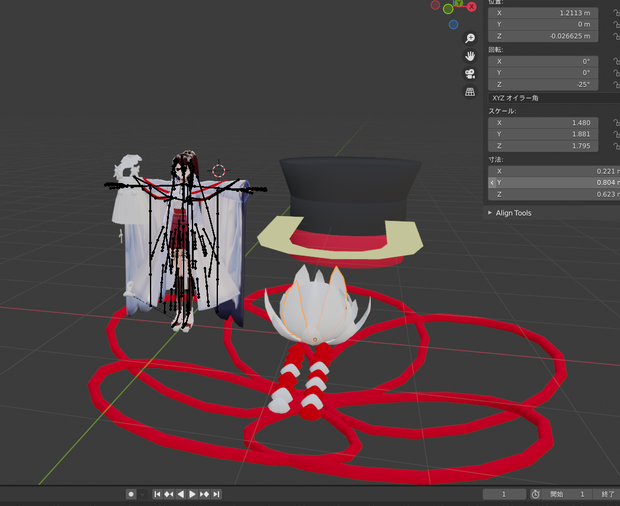Click dimensions Y field 0.804

pos(554,183)
